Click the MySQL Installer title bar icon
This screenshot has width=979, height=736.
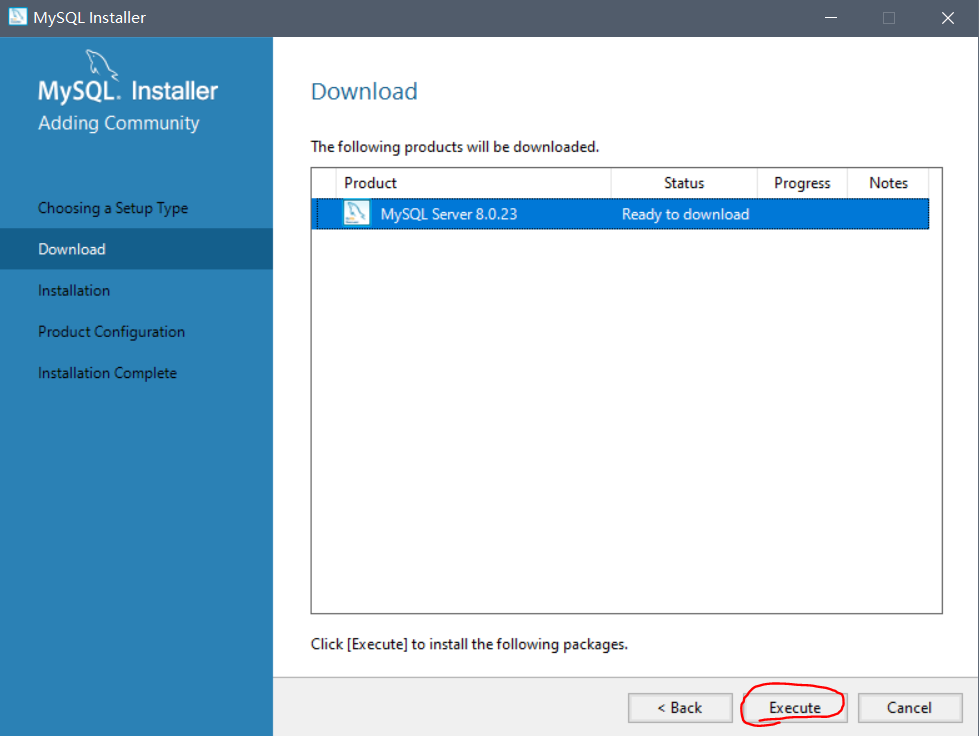pos(17,17)
